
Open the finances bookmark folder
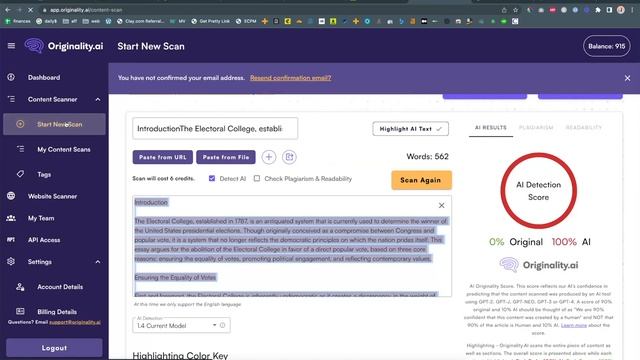coord(18,21)
